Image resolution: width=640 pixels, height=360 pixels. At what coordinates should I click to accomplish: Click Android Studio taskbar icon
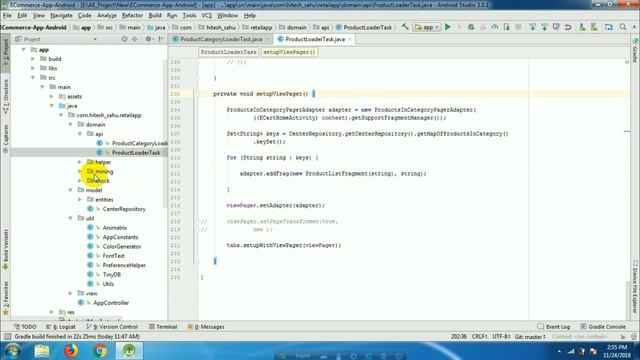coord(129,351)
